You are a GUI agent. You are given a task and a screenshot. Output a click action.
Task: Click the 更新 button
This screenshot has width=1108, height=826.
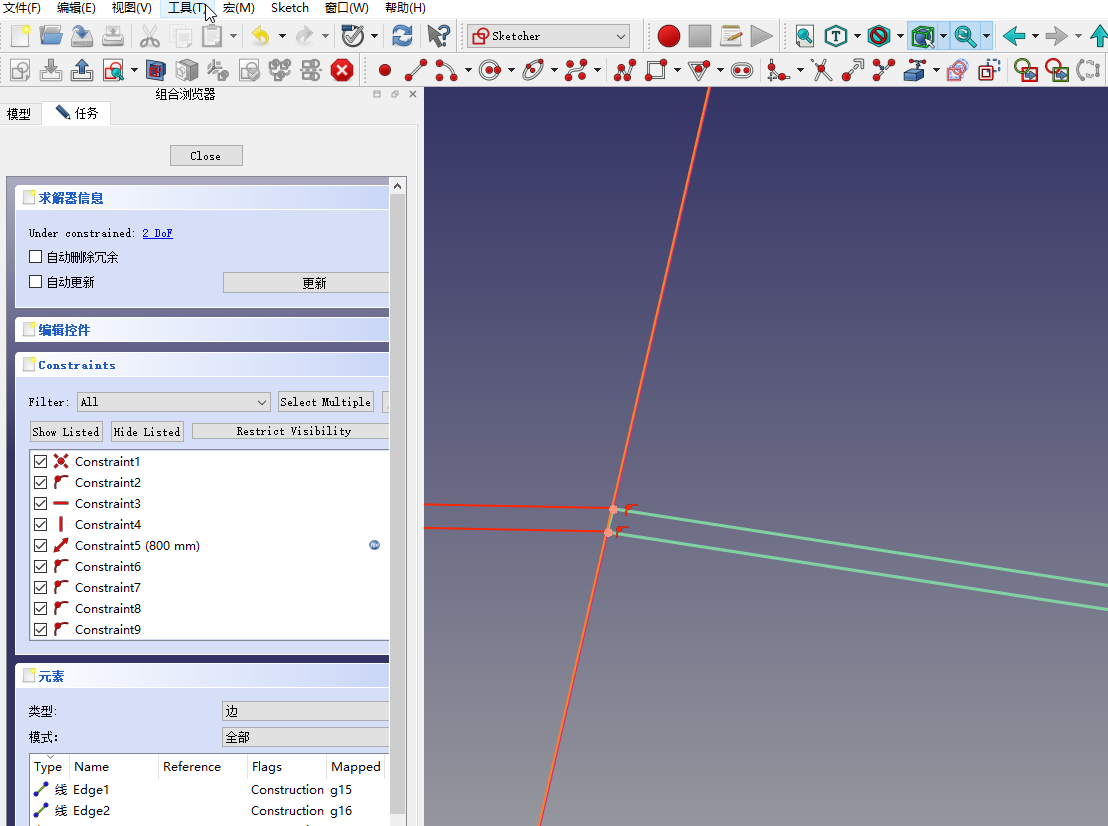pos(306,283)
